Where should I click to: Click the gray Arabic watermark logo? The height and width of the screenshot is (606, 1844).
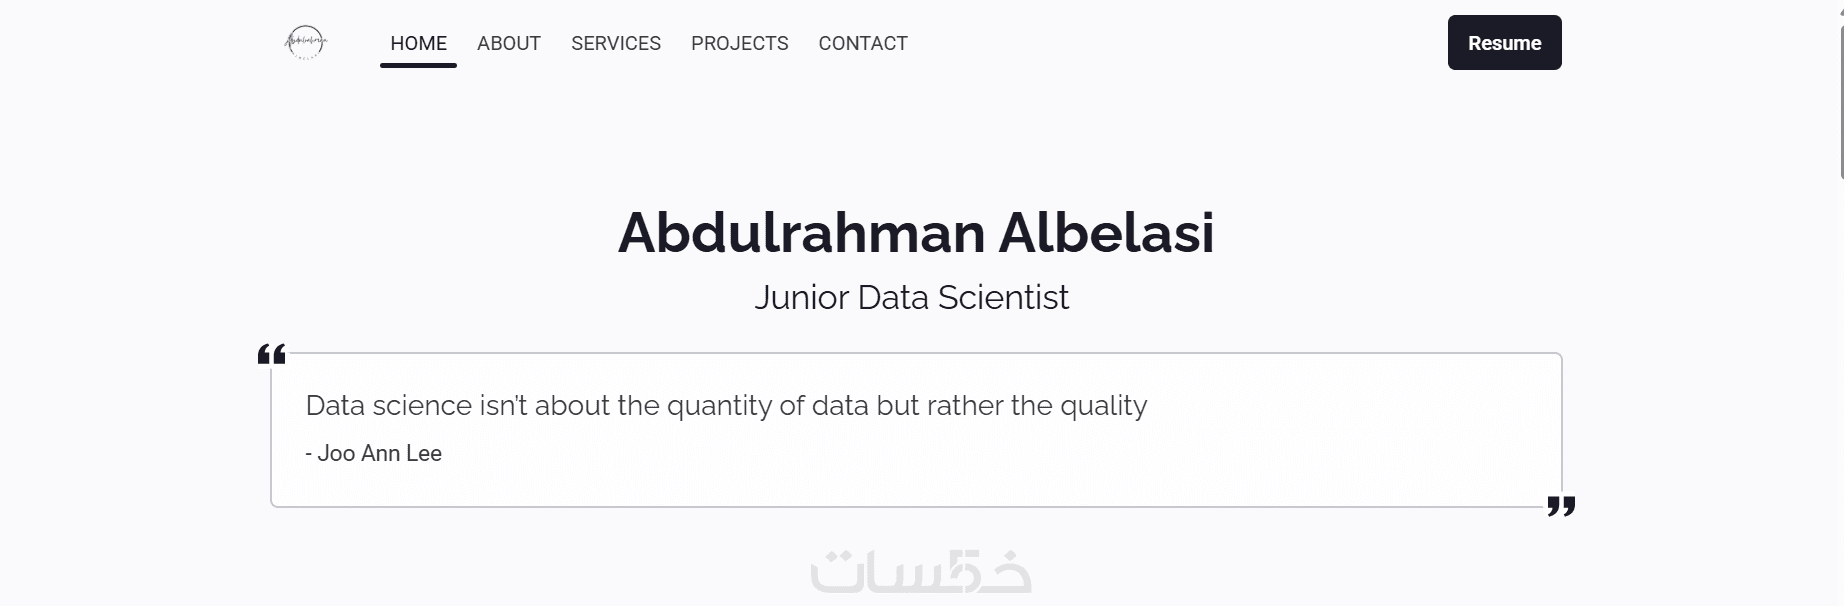click(920, 572)
